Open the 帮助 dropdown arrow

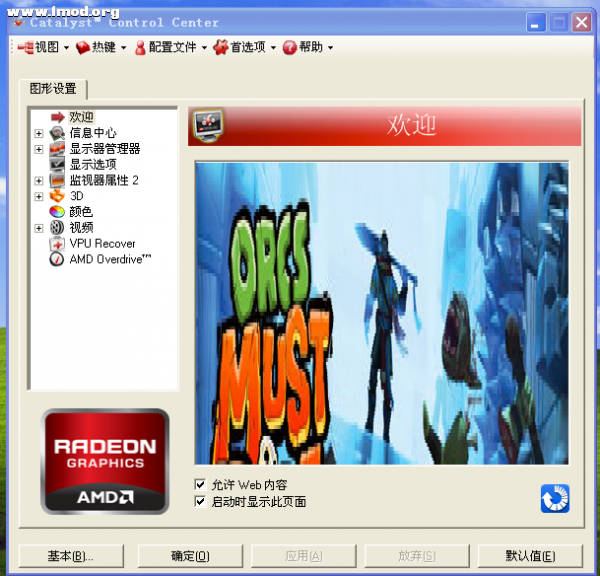(330, 48)
